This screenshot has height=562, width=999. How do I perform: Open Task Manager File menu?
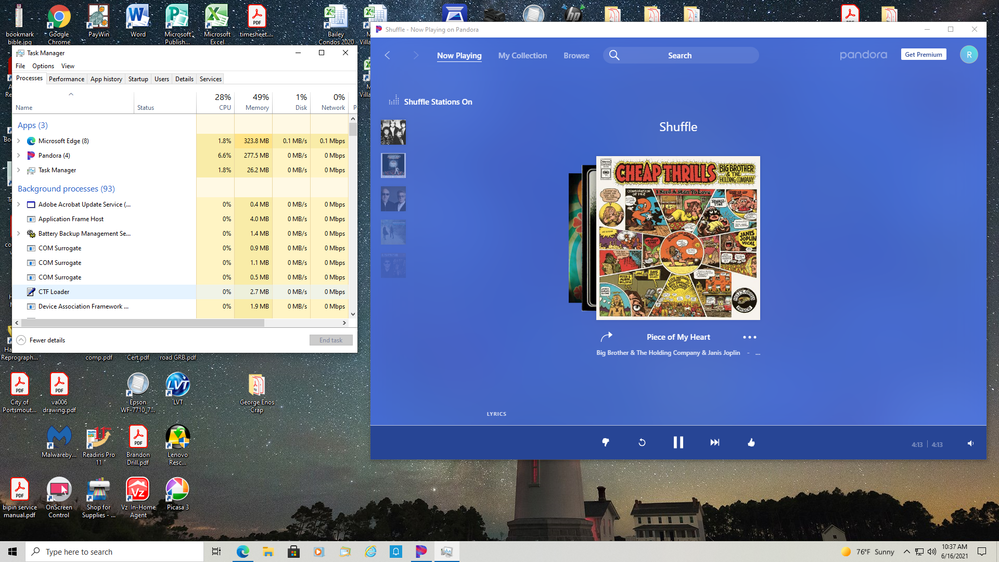pos(20,66)
